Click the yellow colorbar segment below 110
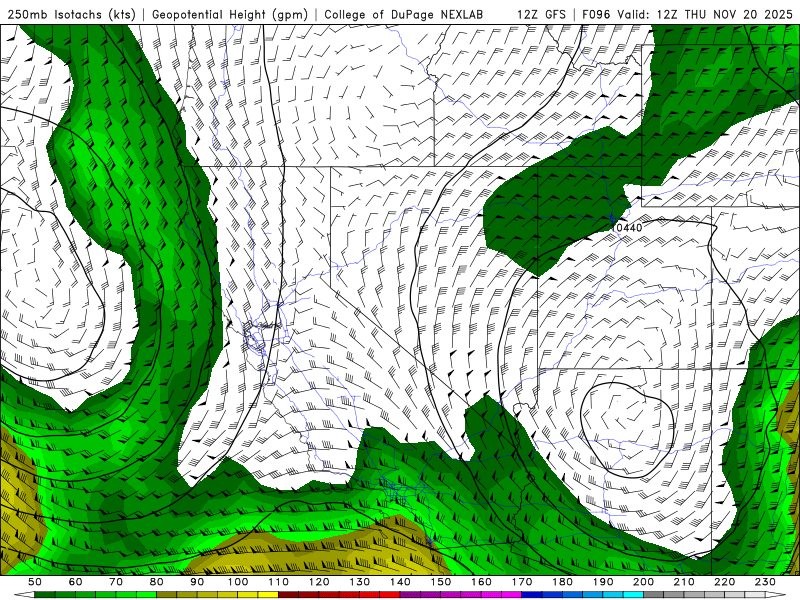This screenshot has height=600, width=800. [268, 595]
